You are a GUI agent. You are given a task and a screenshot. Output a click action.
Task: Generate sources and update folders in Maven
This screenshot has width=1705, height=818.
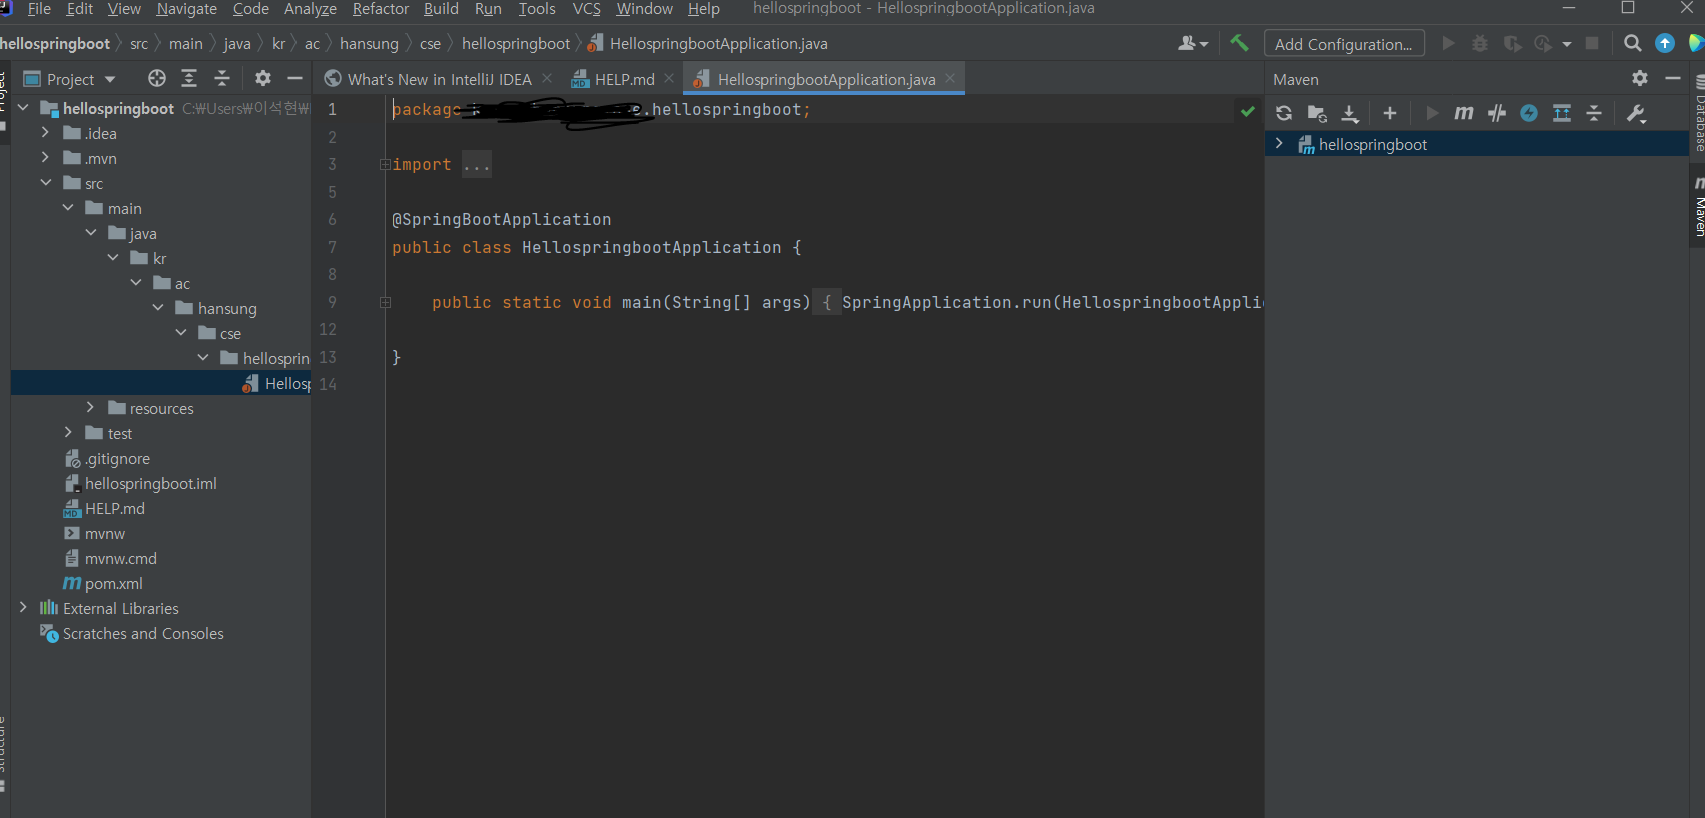coord(1317,113)
